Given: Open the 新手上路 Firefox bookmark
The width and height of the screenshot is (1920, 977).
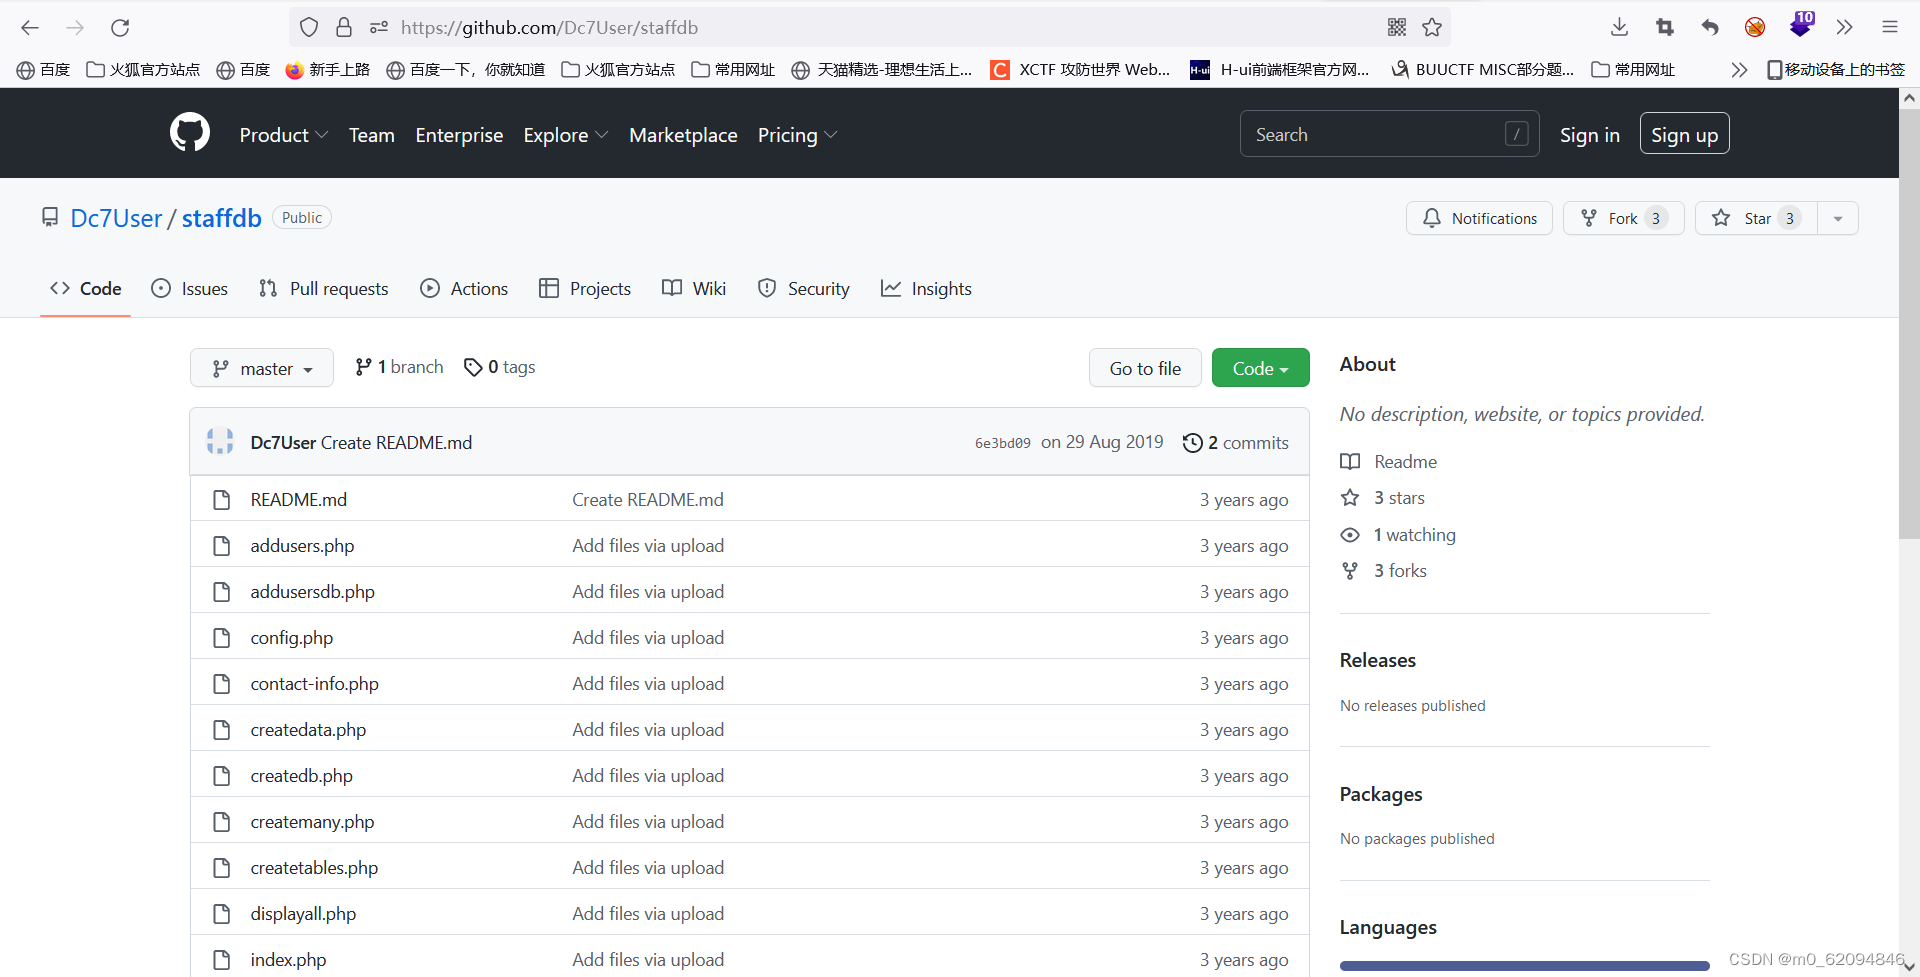Looking at the screenshot, I should click(x=328, y=69).
